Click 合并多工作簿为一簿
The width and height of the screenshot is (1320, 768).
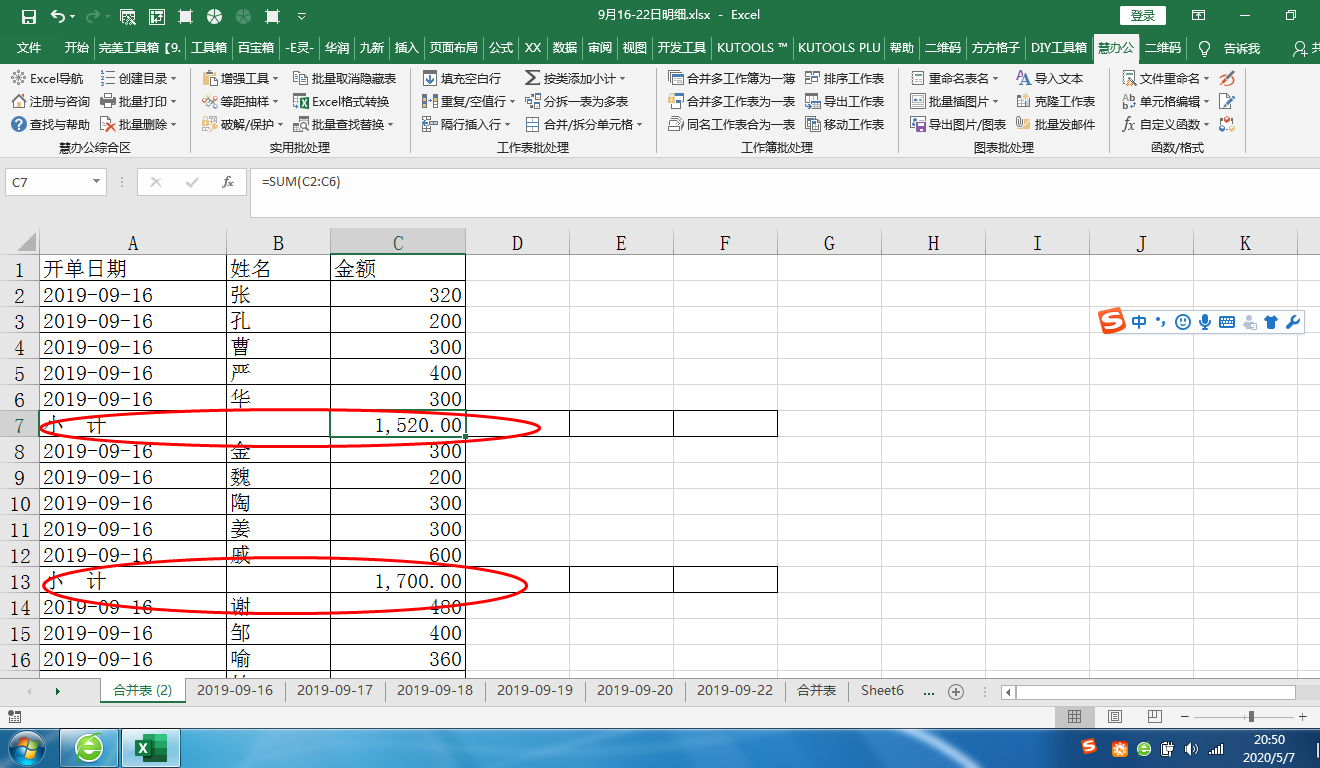pyautogui.click(x=731, y=78)
